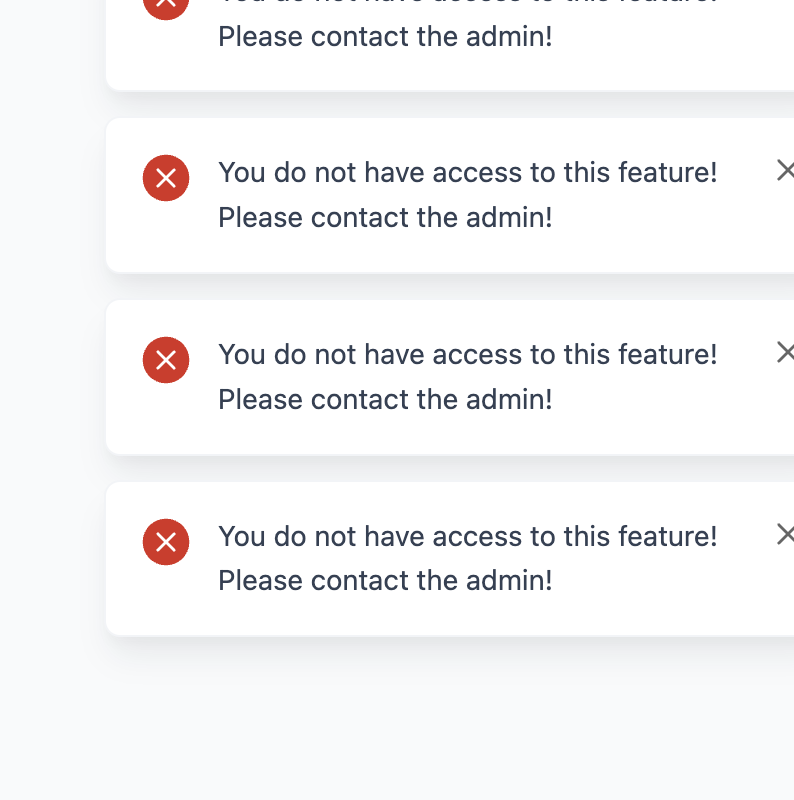This screenshot has width=794, height=800.
Task: Click "Please contact the admin!" in second notification
Action: (385, 218)
